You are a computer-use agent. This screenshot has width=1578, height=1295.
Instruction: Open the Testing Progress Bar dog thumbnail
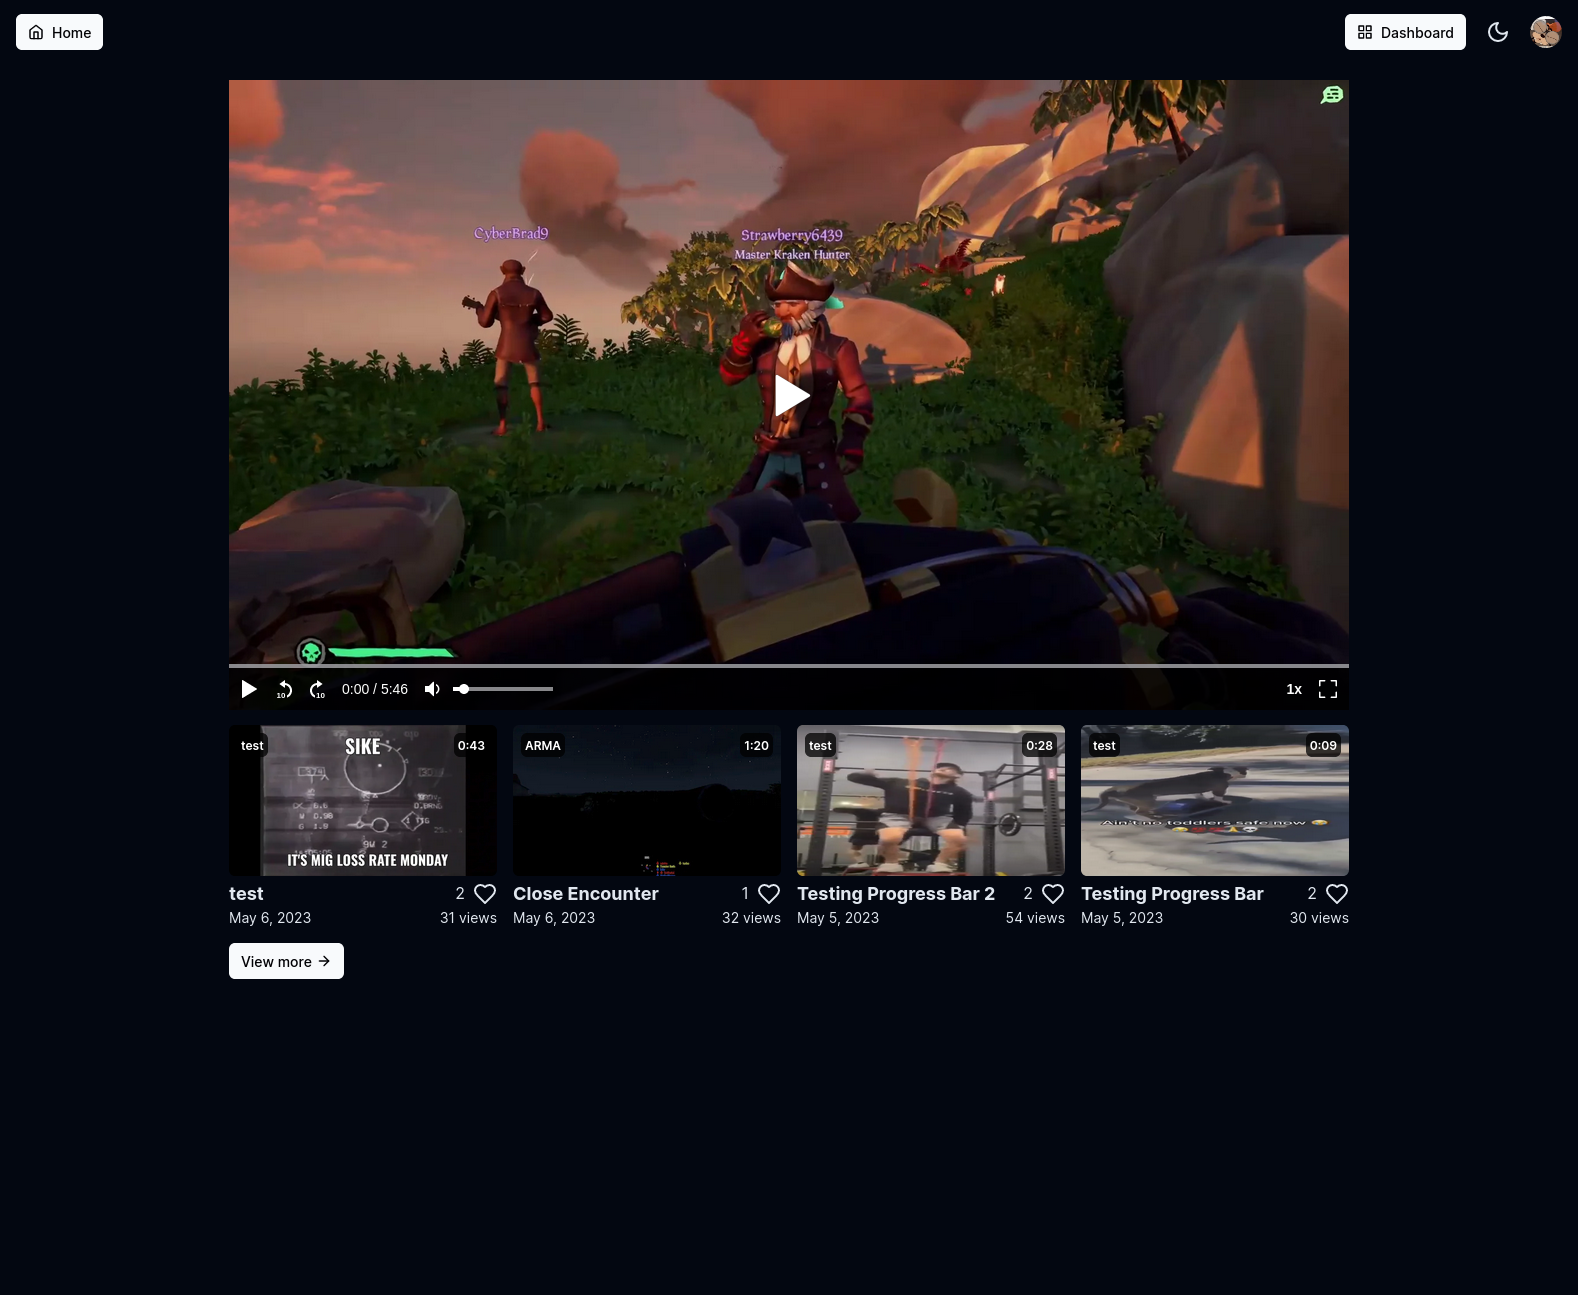click(x=1215, y=801)
